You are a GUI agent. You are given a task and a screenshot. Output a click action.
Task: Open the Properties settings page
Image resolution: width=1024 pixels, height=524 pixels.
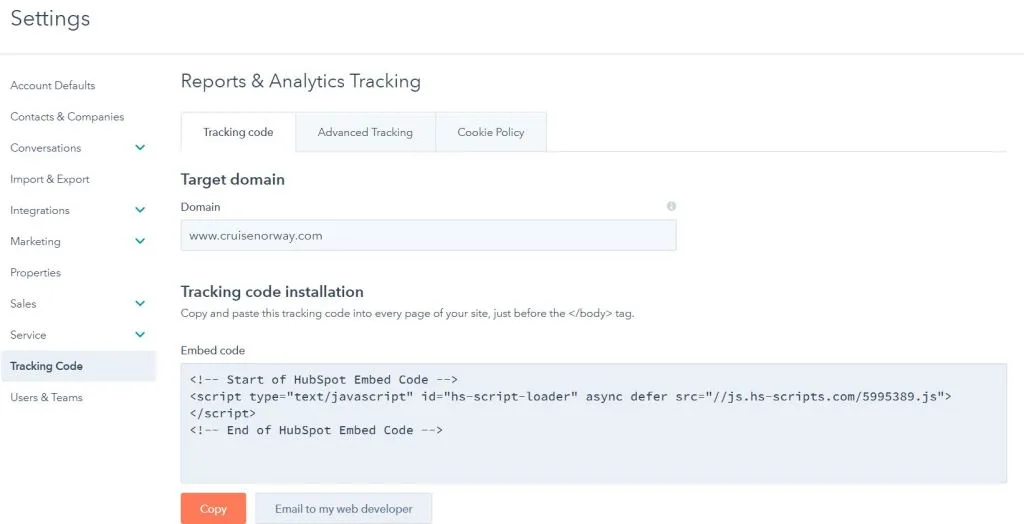[x=35, y=272]
